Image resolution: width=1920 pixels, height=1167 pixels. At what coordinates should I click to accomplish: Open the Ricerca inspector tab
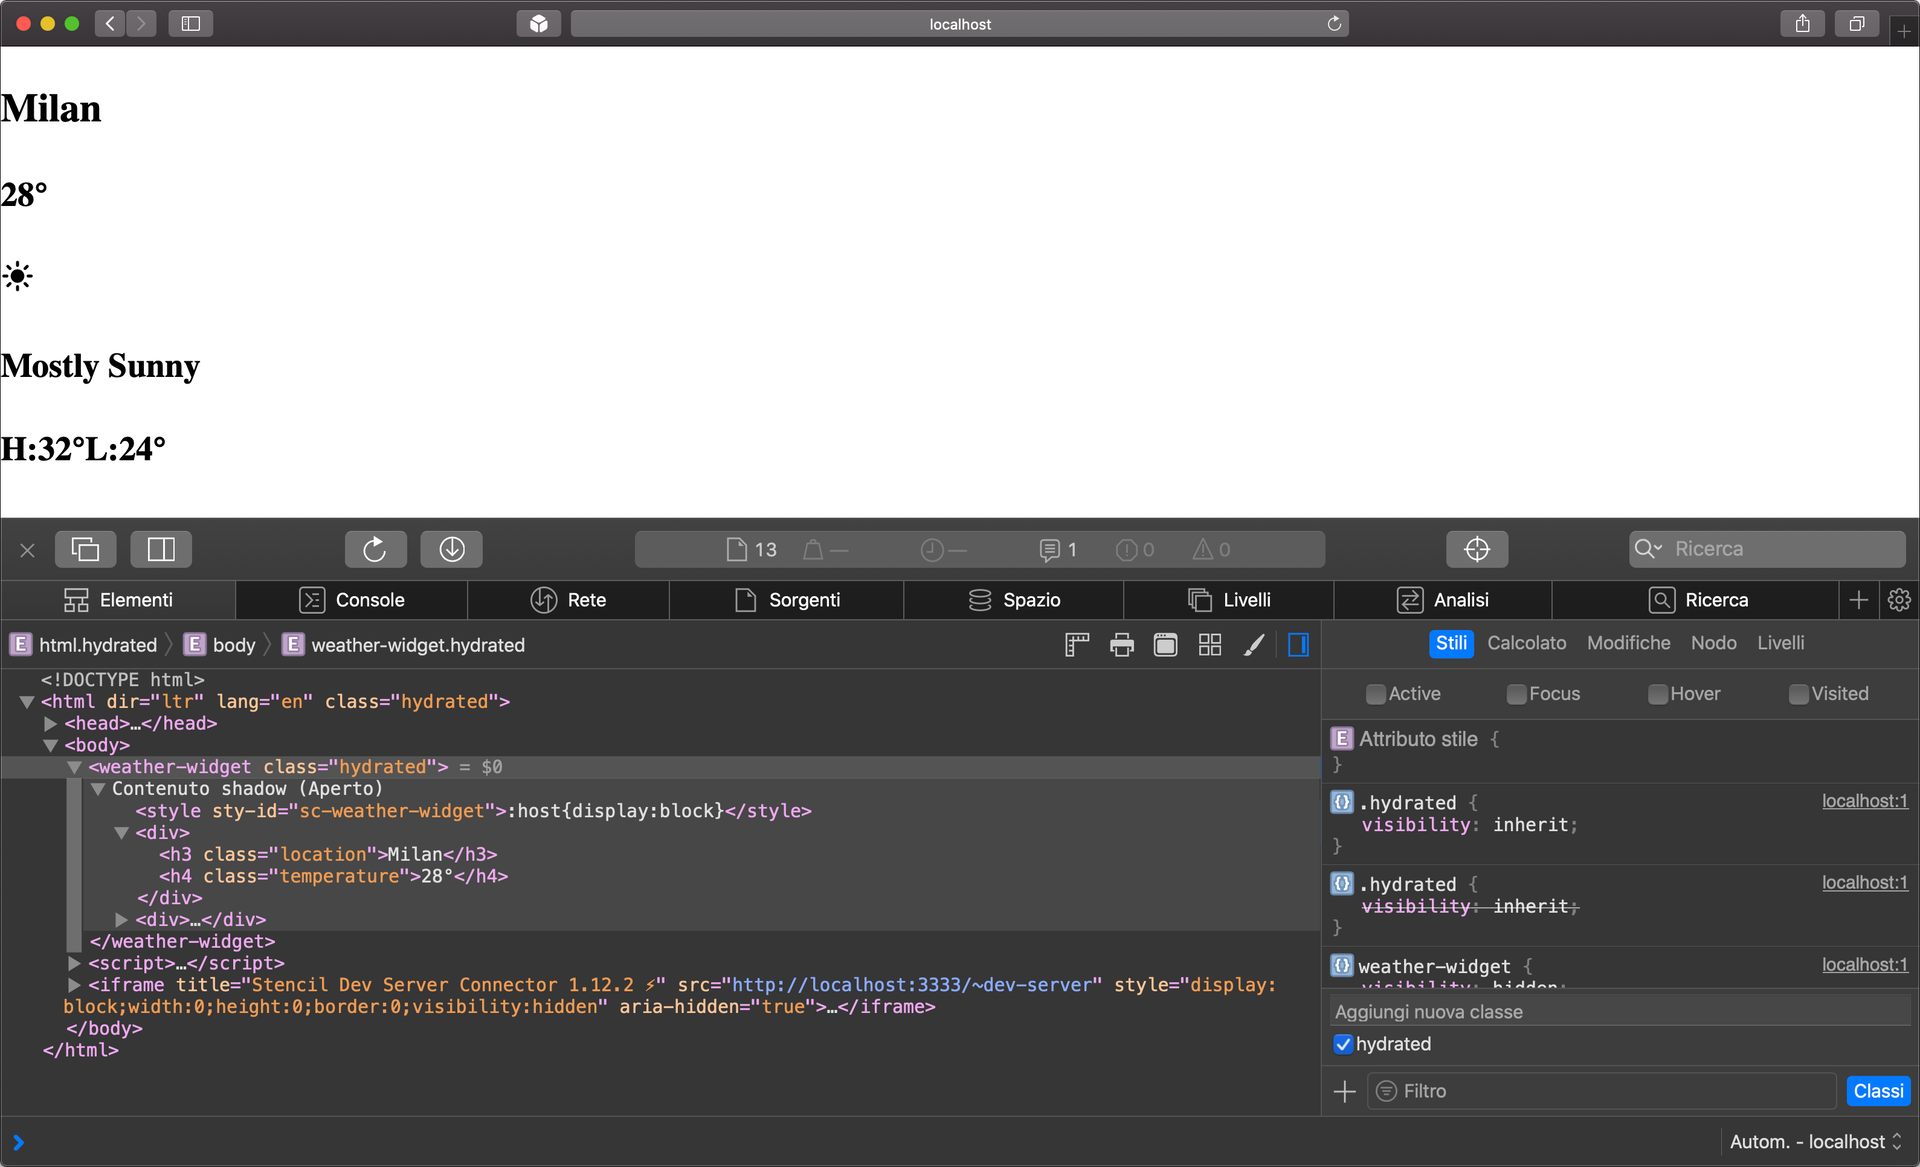click(1697, 600)
